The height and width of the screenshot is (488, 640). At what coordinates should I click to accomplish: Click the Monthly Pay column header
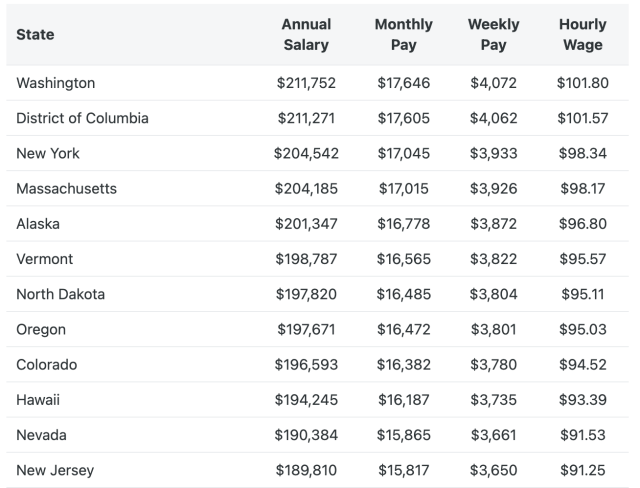403,34
